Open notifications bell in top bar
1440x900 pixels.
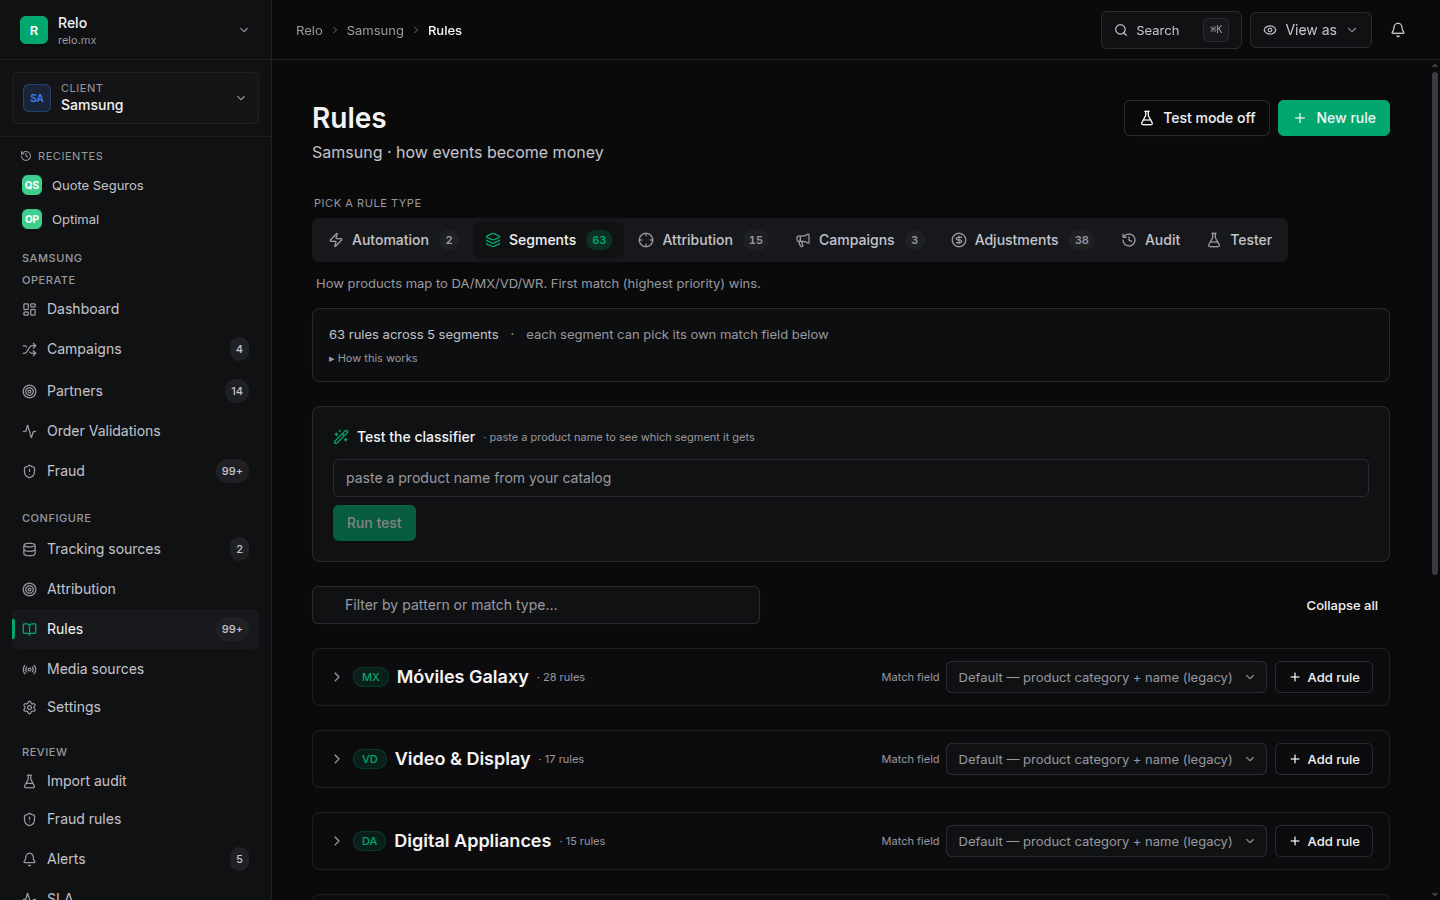[x=1398, y=30]
